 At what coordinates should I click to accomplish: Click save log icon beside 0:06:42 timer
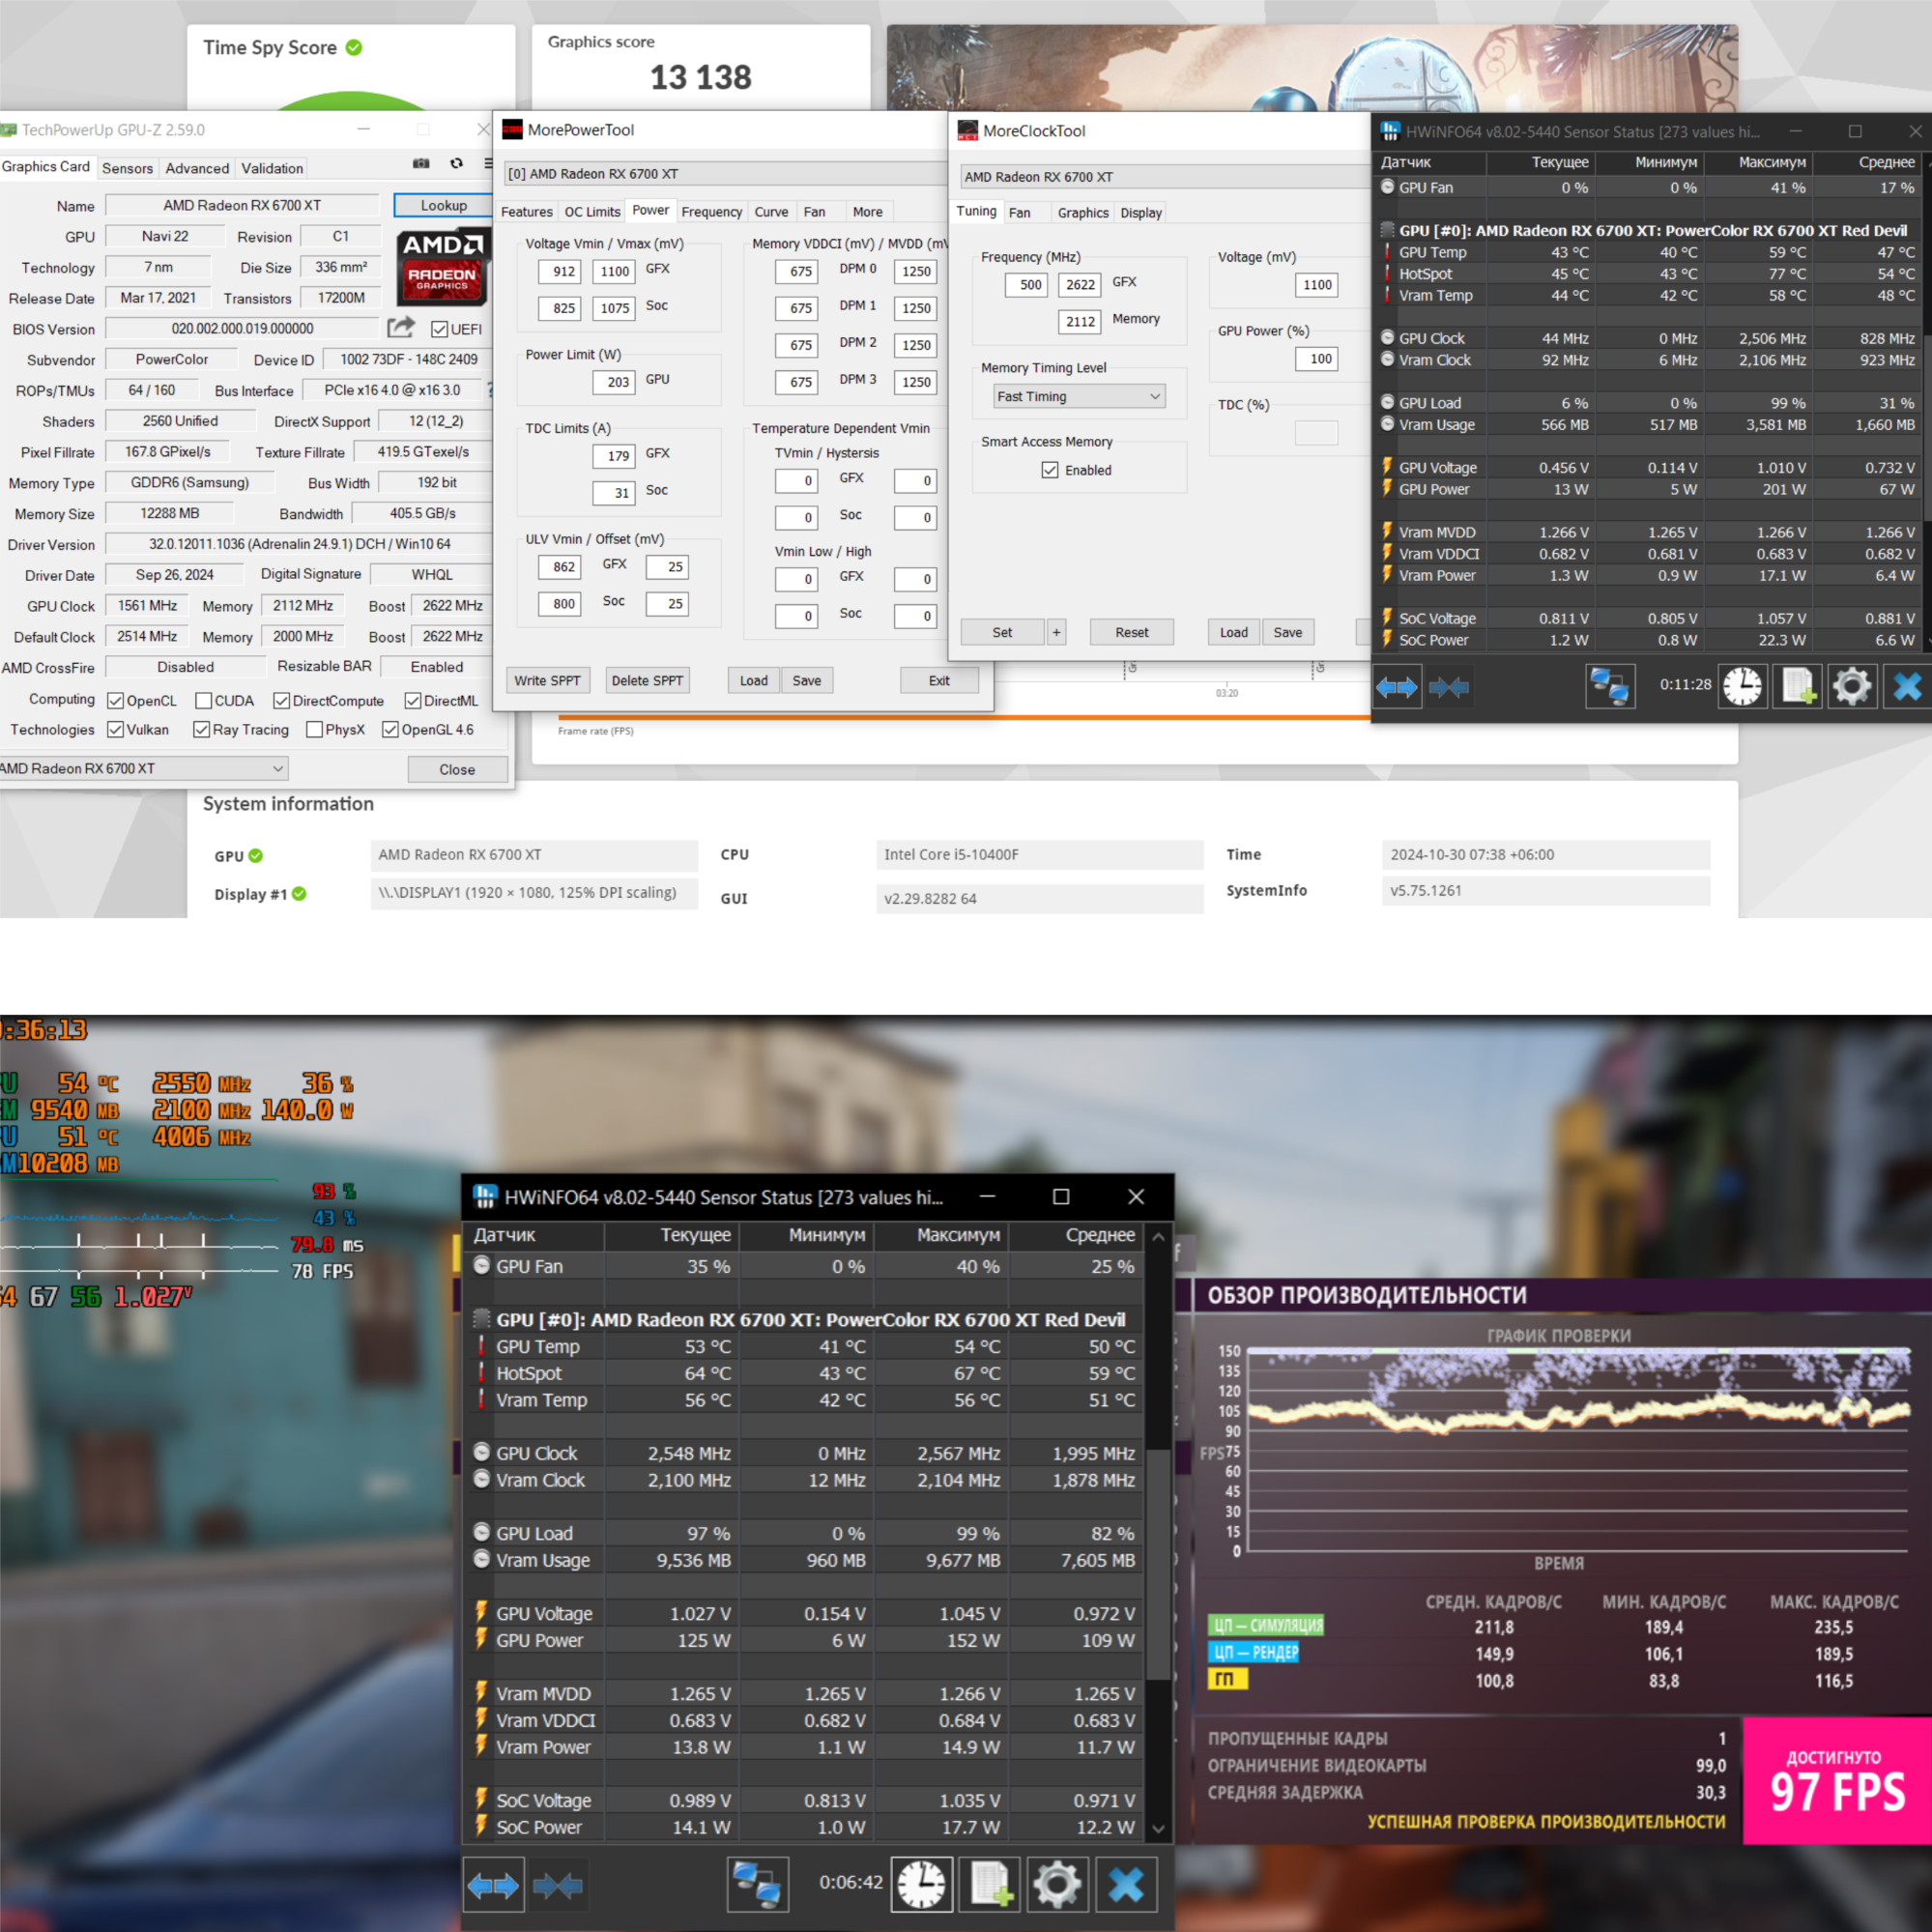click(x=990, y=1885)
